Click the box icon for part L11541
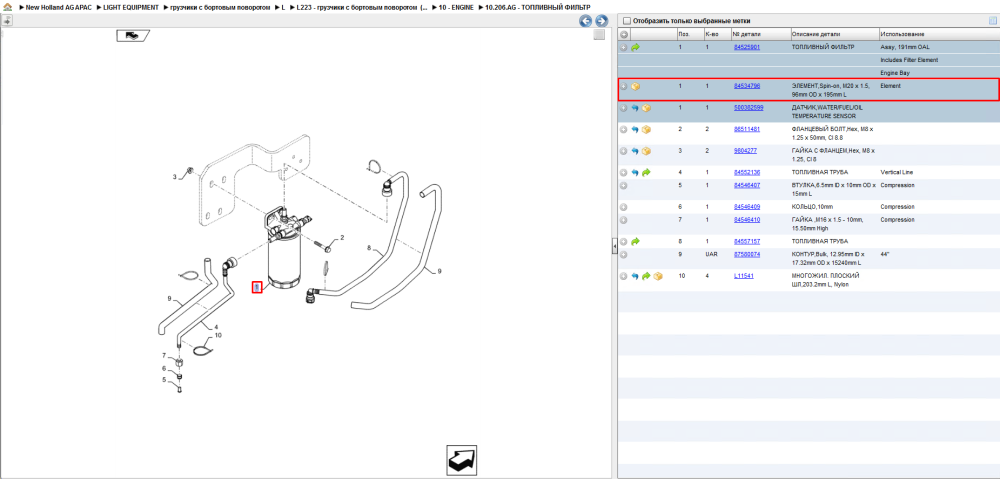The image size is (1000, 479). (658, 276)
